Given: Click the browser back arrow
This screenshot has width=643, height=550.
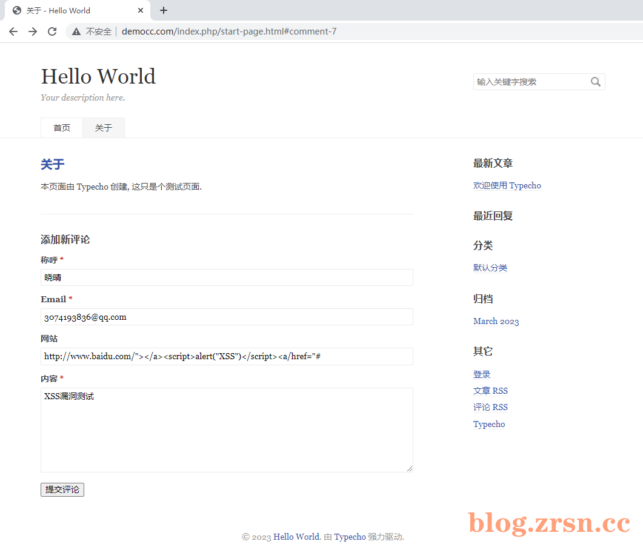Looking at the screenshot, I should [14, 32].
